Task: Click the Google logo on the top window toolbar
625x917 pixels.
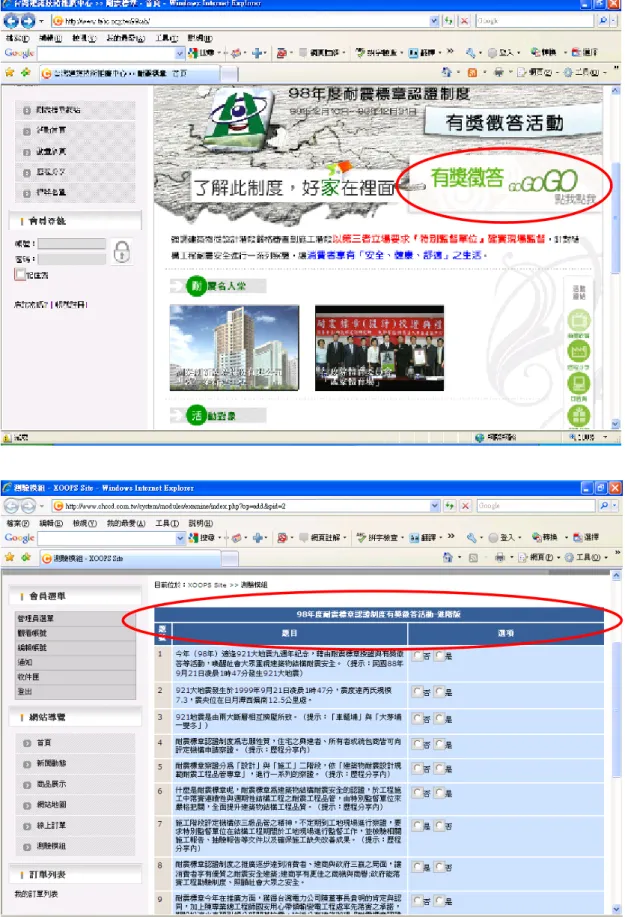Action: click(19, 53)
